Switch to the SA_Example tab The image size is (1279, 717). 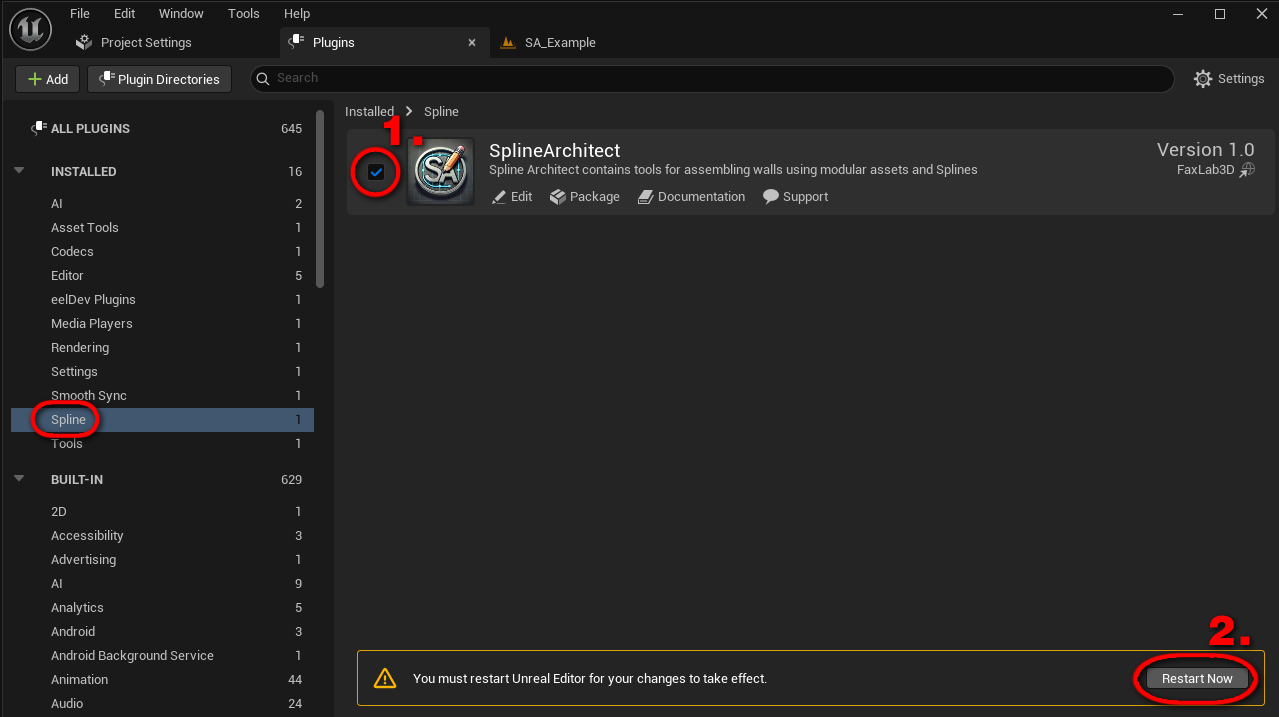(x=559, y=43)
